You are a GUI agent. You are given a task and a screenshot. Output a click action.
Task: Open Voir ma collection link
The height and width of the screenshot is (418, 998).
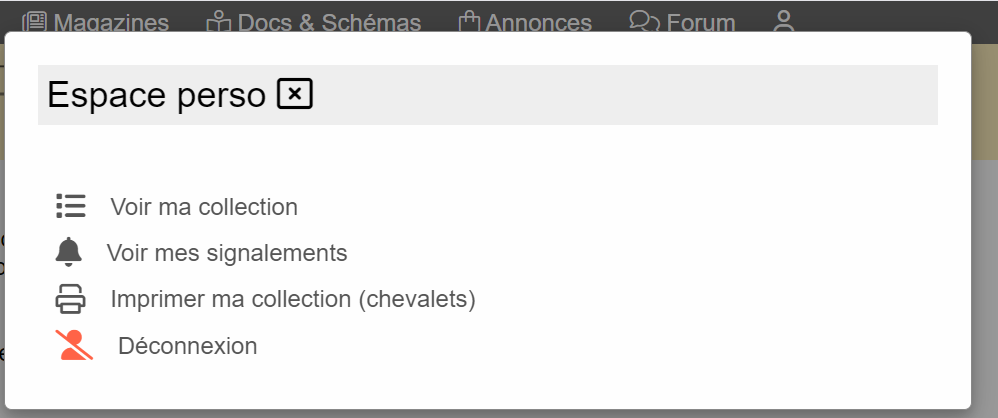tap(204, 207)
